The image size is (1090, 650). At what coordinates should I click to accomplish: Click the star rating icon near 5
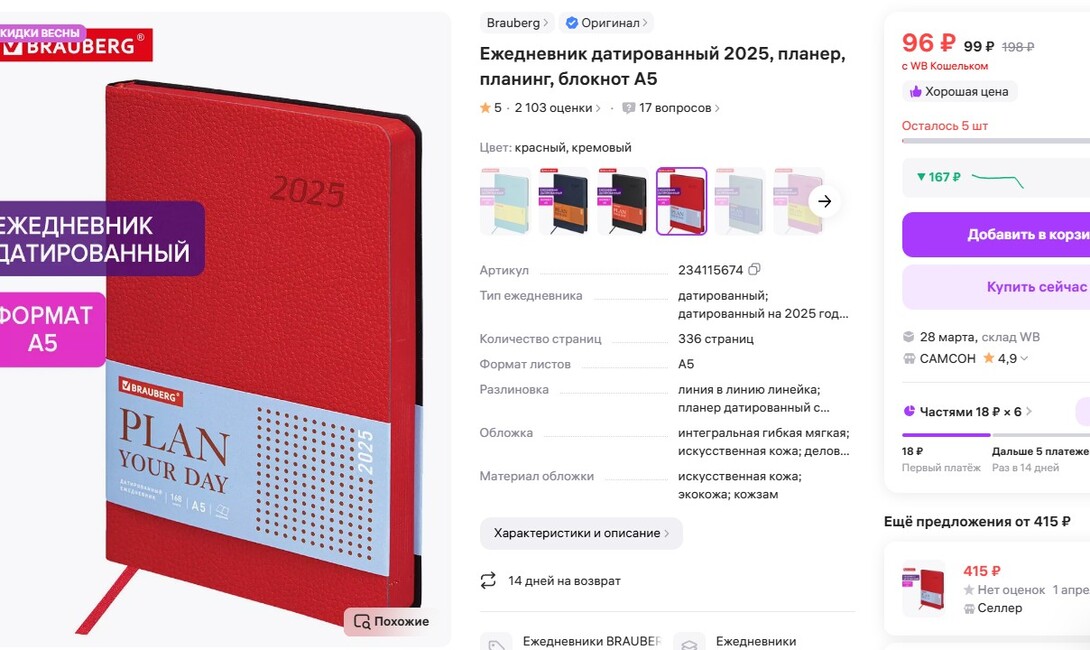485,108
